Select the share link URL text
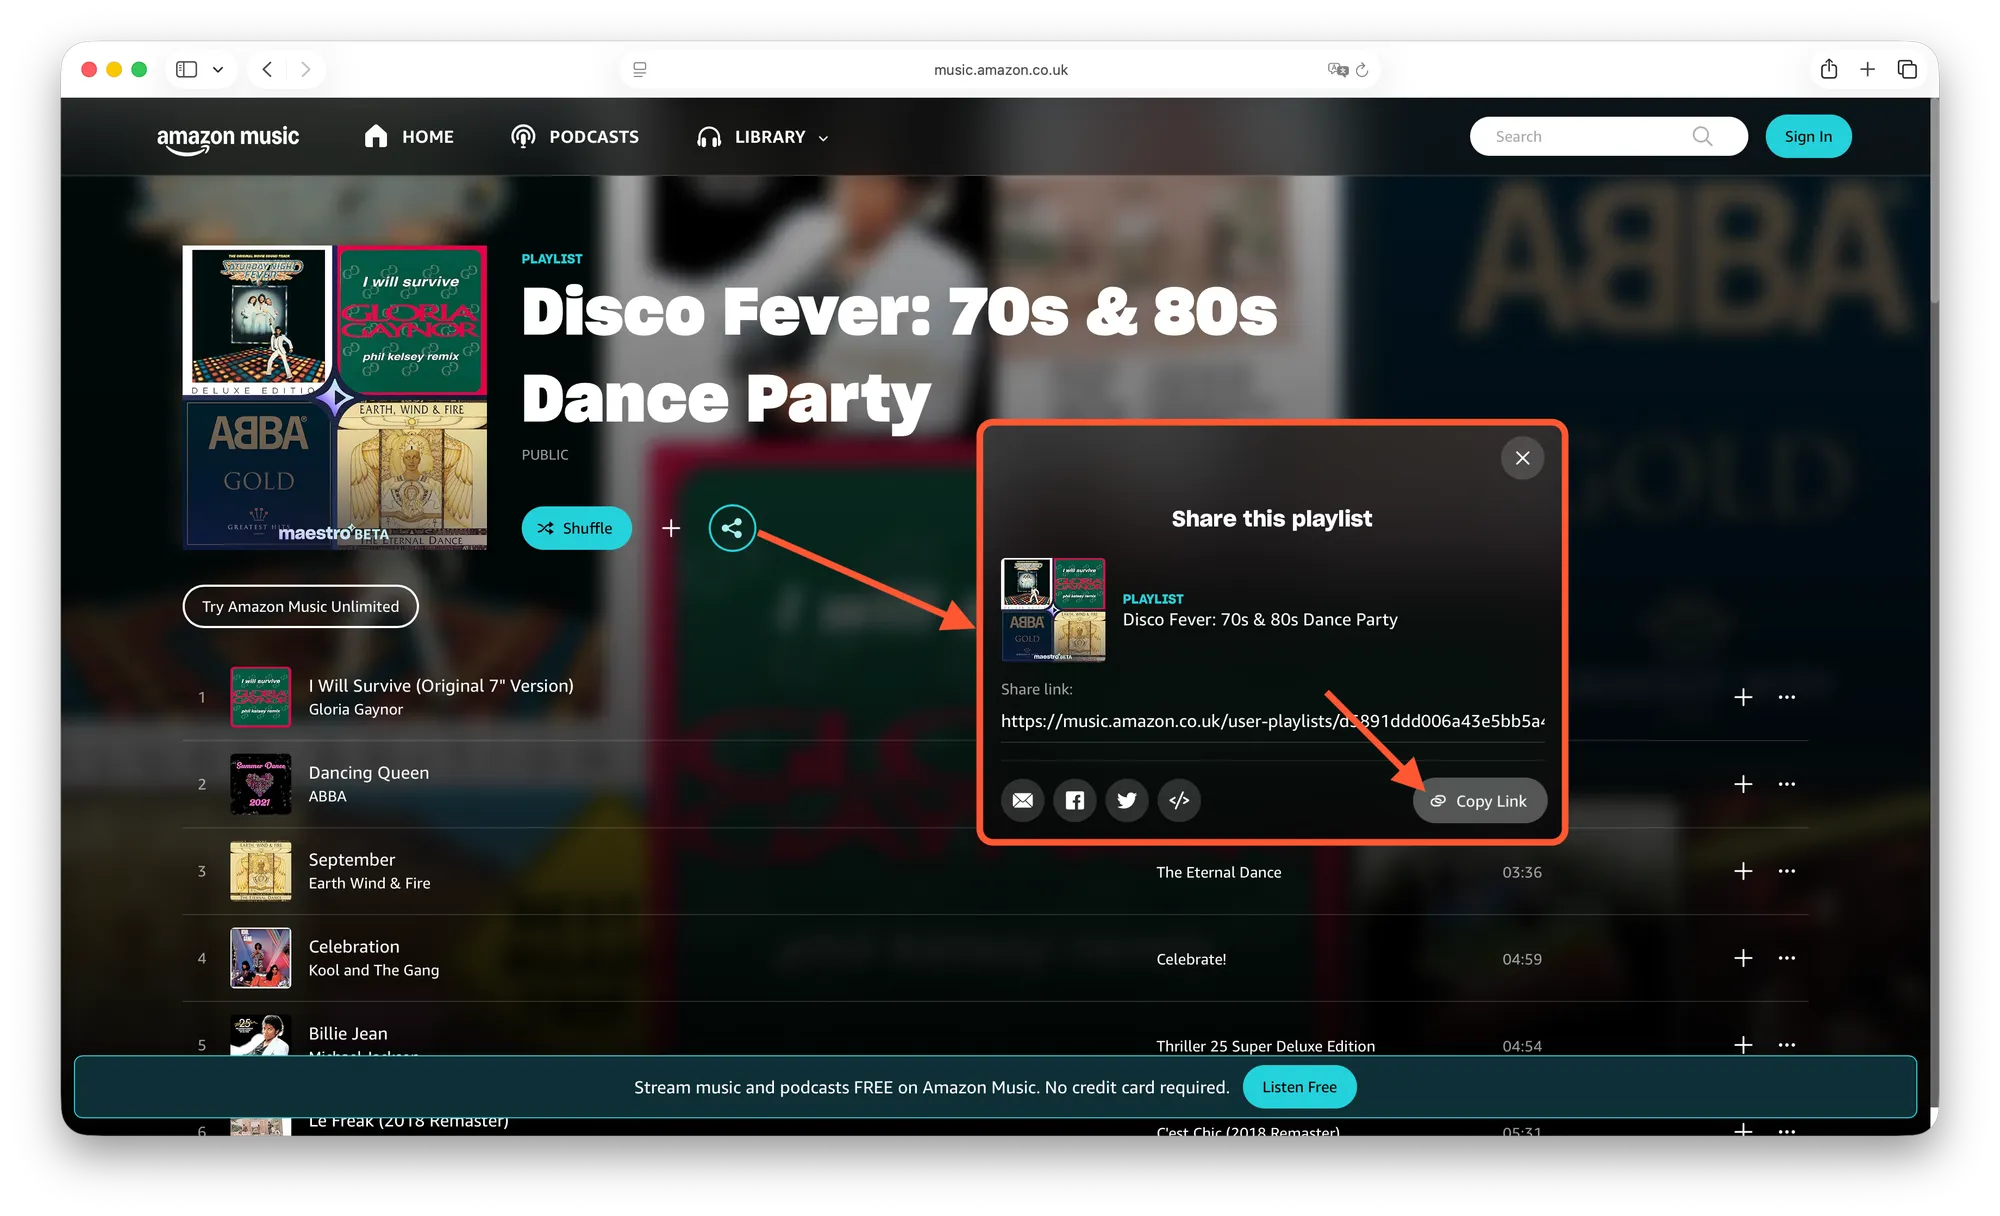This screenshot has width=2000, height=1216. click(x=1272, y=721)
